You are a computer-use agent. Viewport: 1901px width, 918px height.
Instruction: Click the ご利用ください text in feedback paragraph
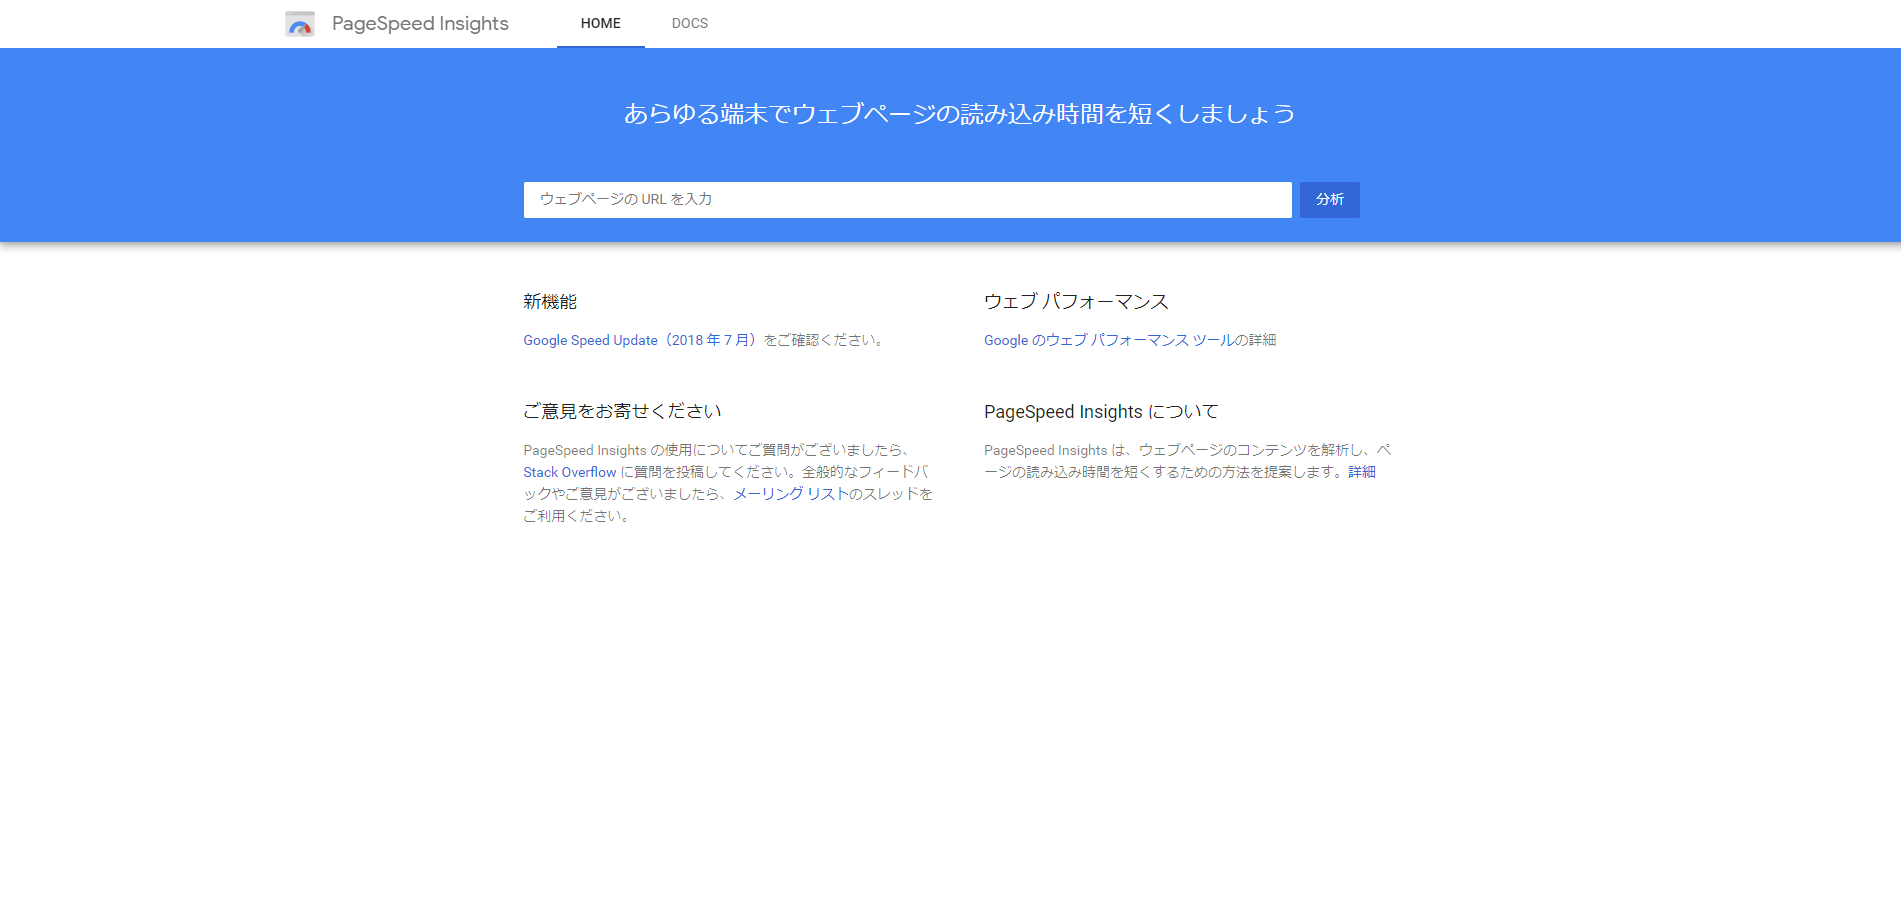(x=576, y=517)
